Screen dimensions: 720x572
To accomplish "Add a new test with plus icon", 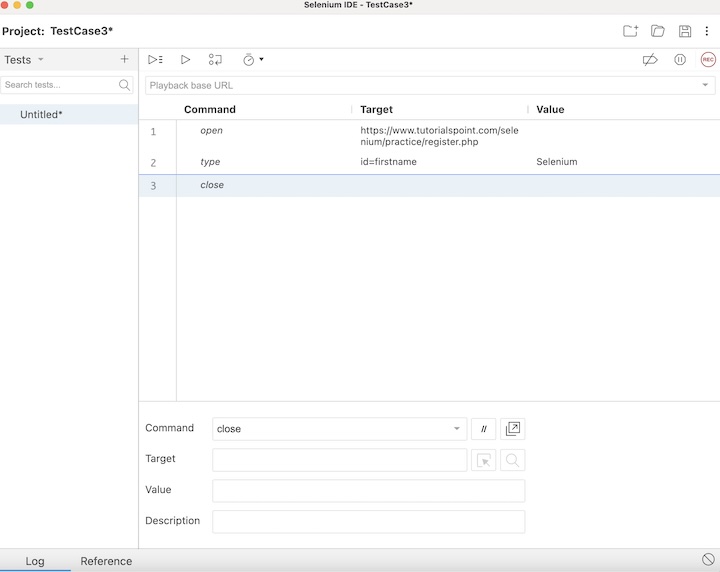I will (124, 60).
